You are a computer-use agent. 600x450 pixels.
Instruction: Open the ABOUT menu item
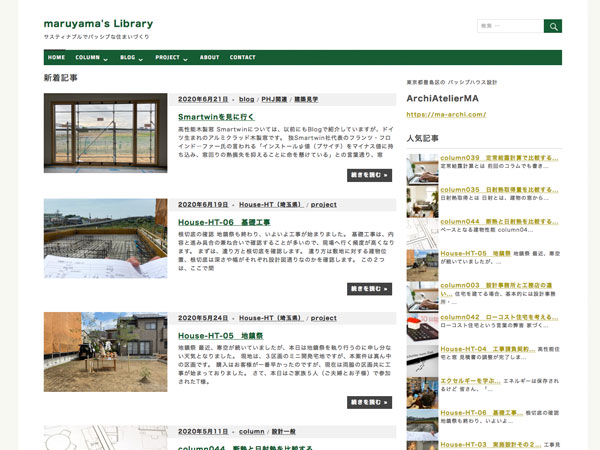click(209, 57)
